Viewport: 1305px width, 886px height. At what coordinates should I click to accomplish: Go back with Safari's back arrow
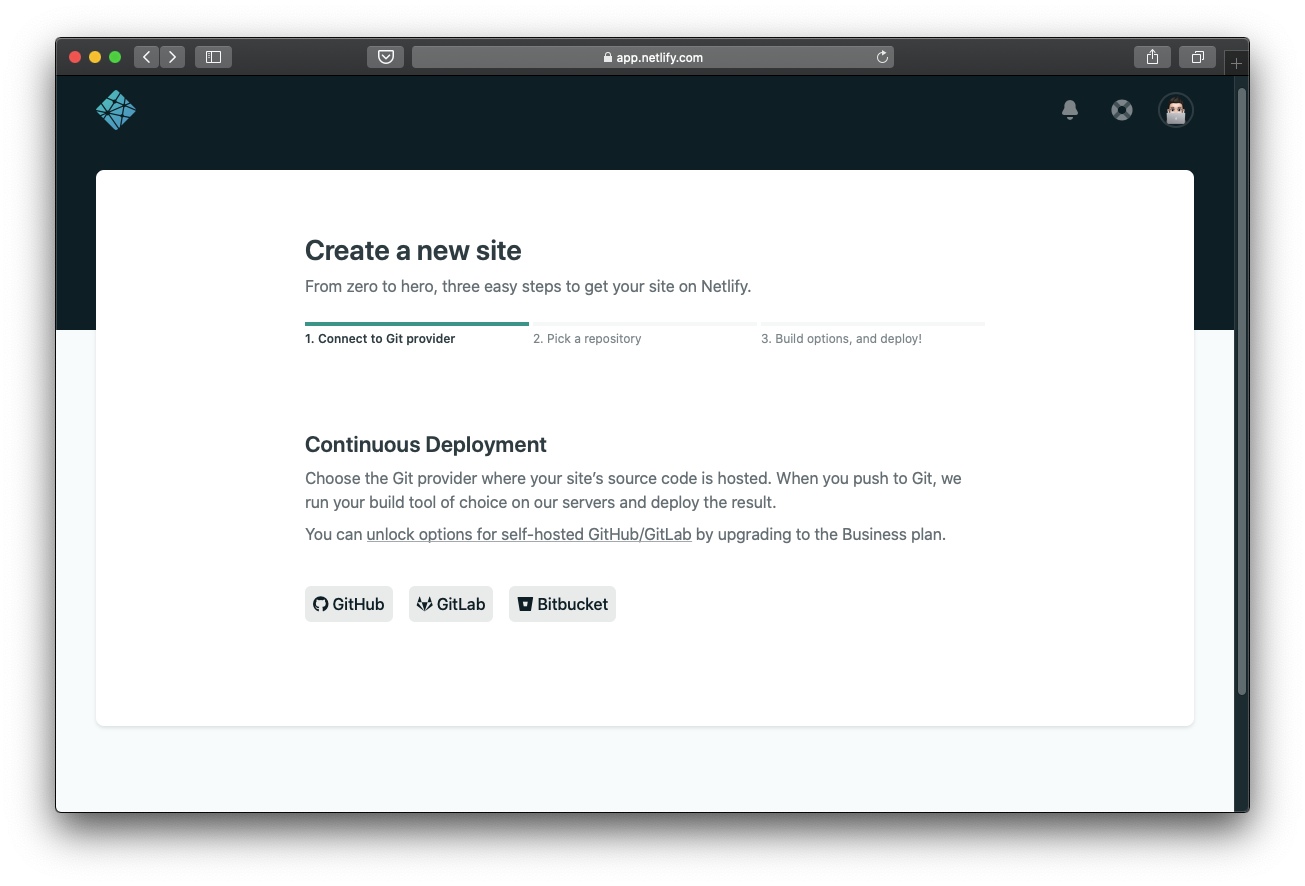[x=147, y=57]
